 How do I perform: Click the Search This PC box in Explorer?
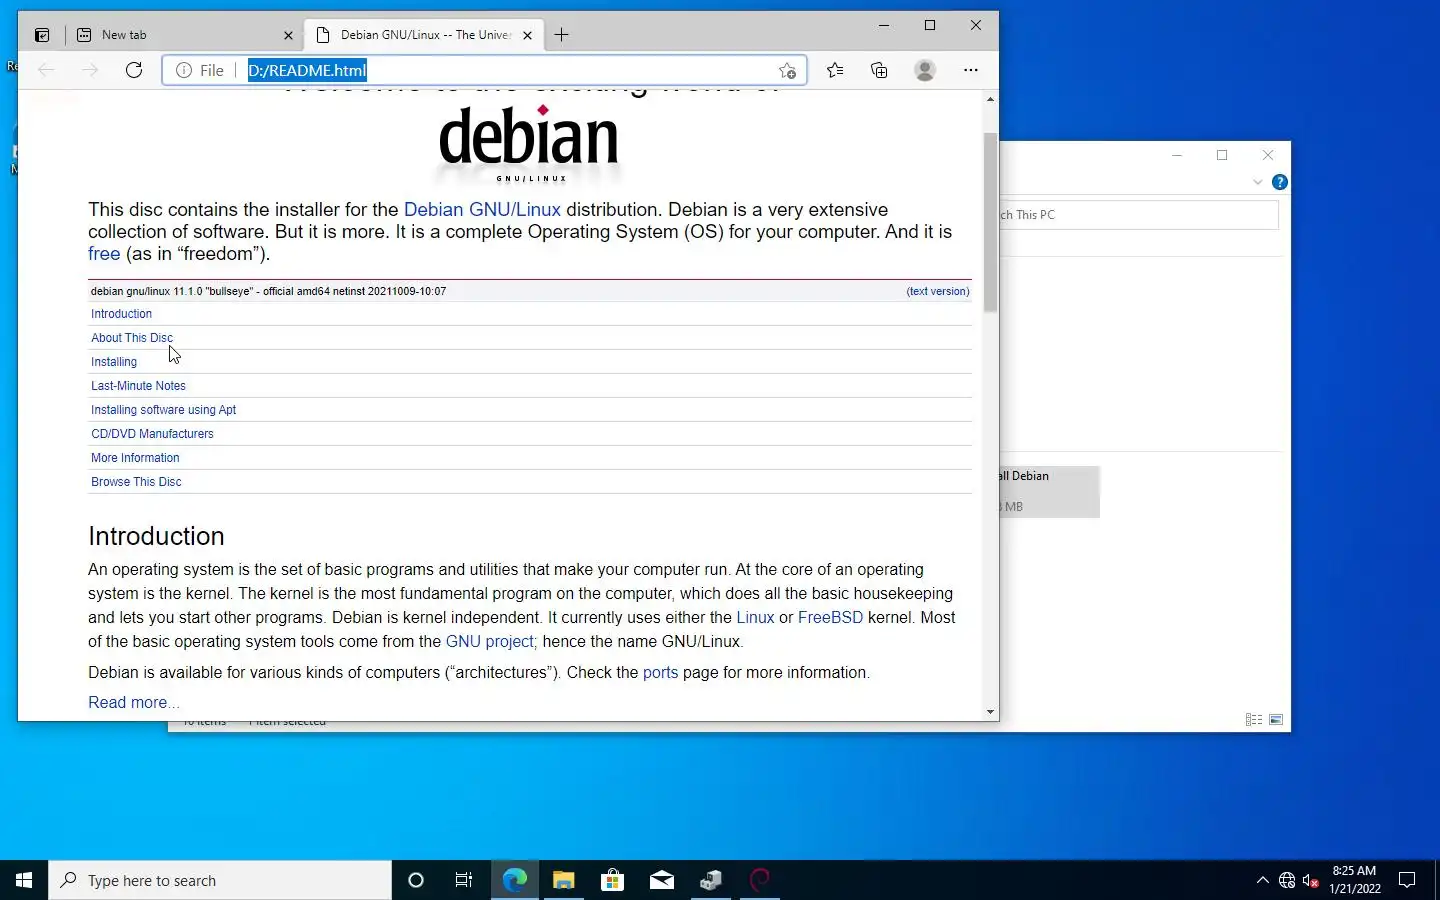click(x=1139, y=215)
